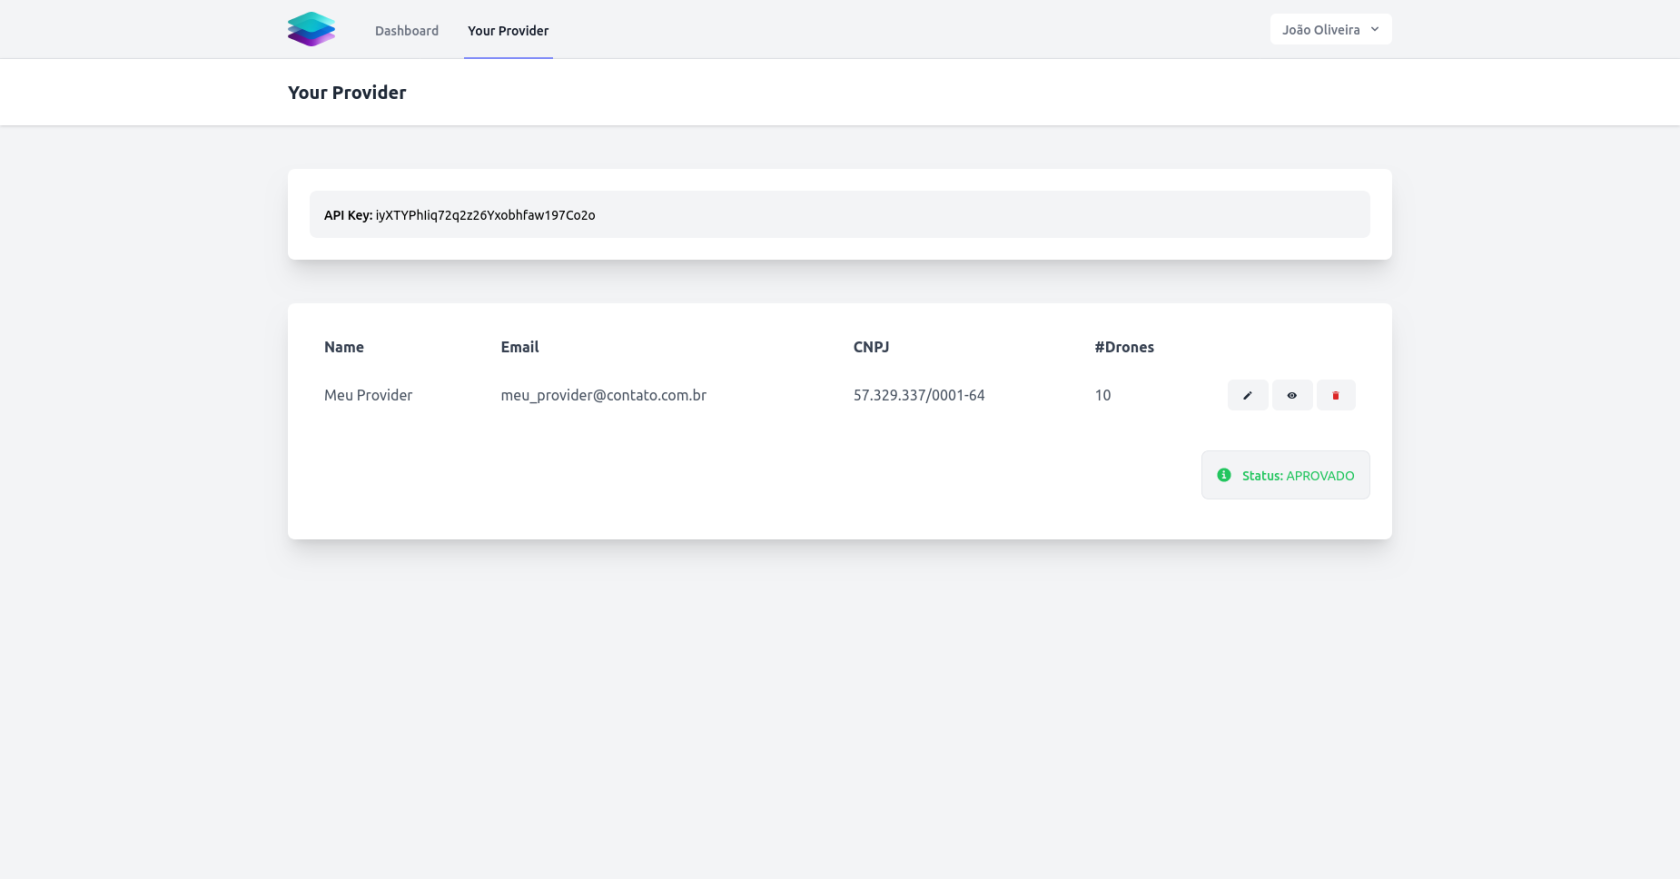The width and height of the screenshot is (1680, 879).
Task: Click the layered app logo
Action: click(x=311, y=29)
